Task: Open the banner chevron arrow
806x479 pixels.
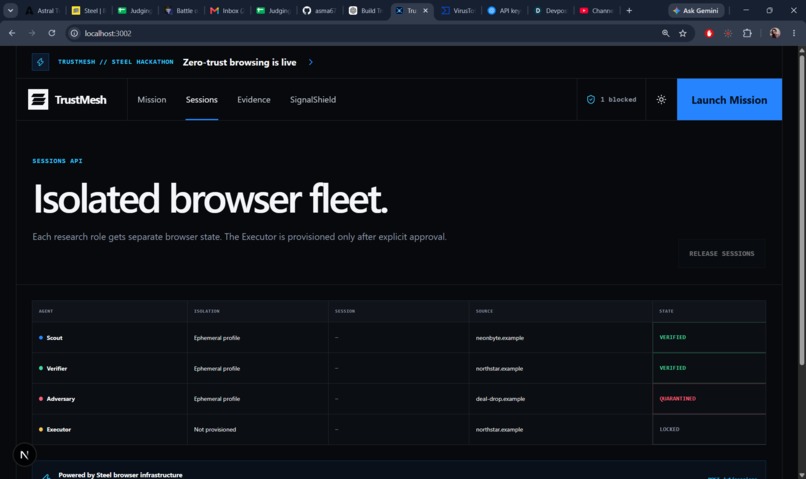Action: point(310,62)
